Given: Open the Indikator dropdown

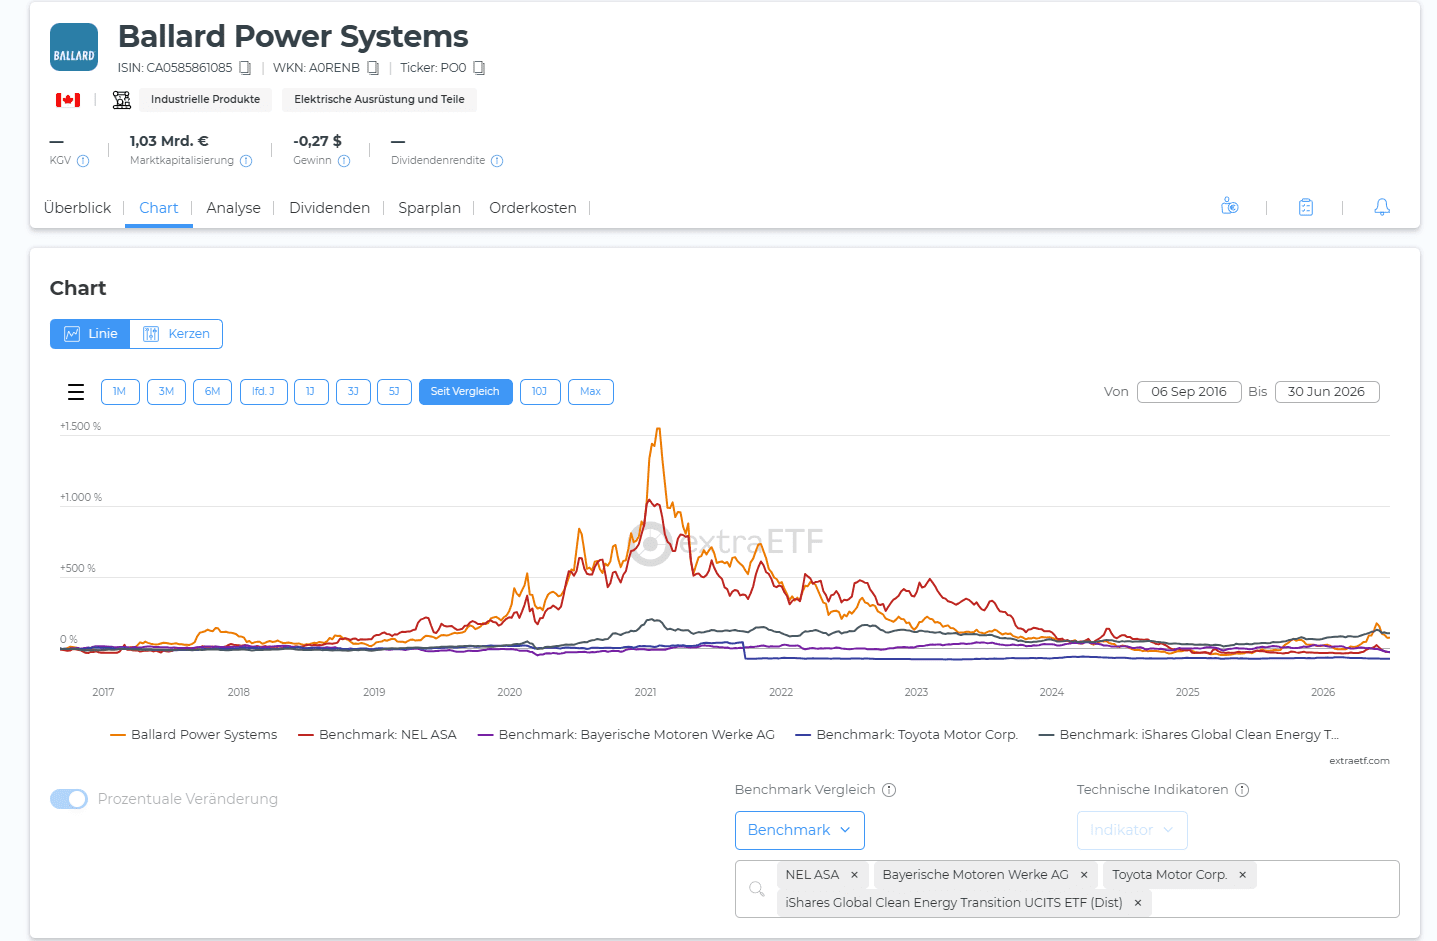Looking at the screenshot, I should [1132, 830].
